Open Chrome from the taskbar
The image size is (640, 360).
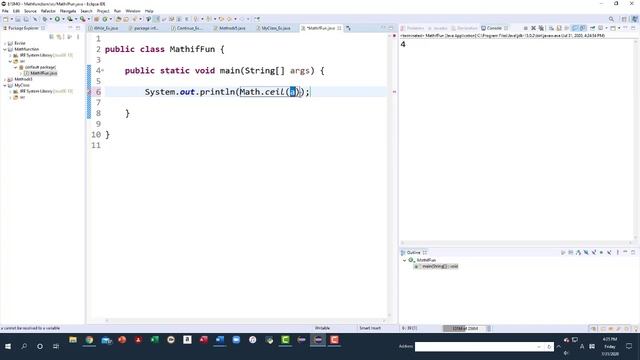click(89, 340)
